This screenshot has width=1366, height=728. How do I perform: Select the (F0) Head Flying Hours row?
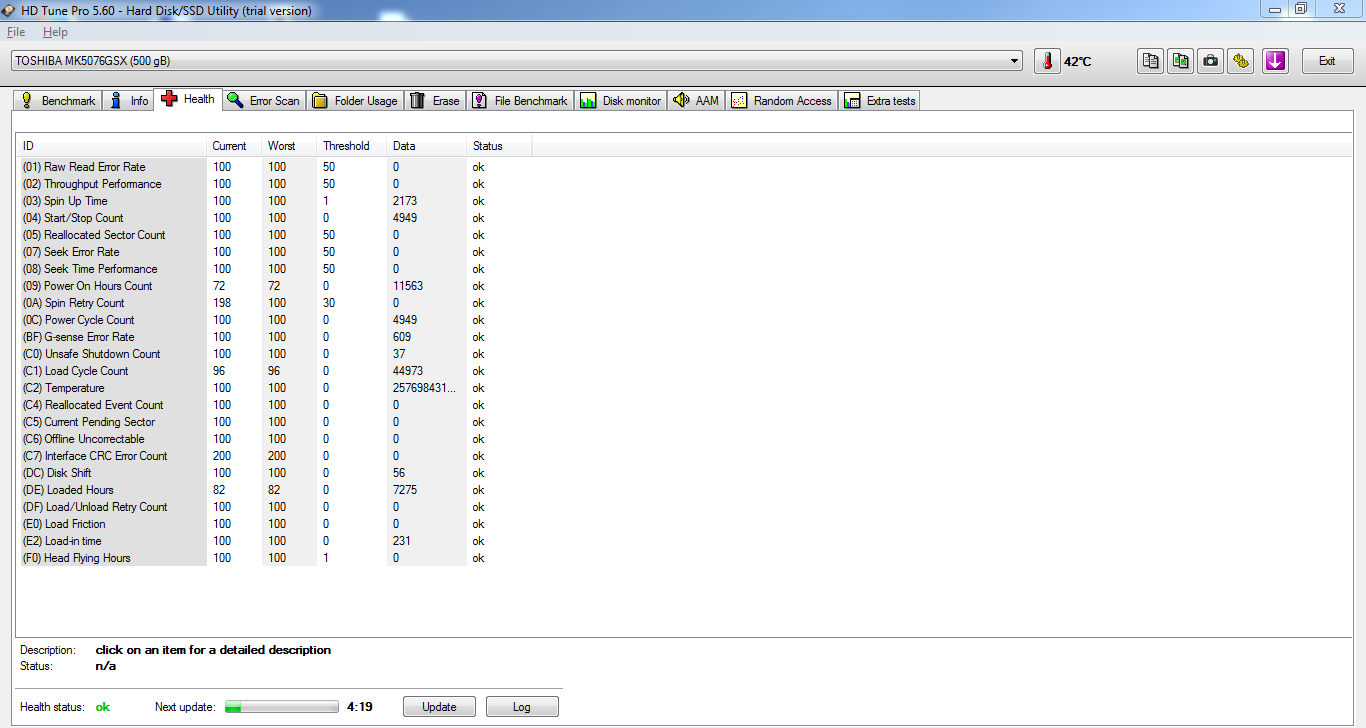pos(274,558)
